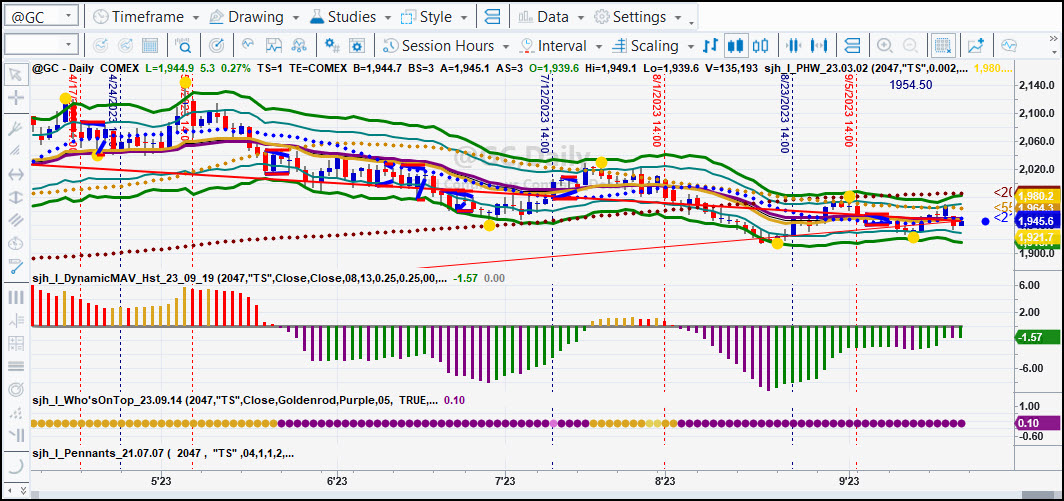This screenshot has height=501, width=1064.
Task: Click the 7'23 date axis label
Action: coord(504,481)
